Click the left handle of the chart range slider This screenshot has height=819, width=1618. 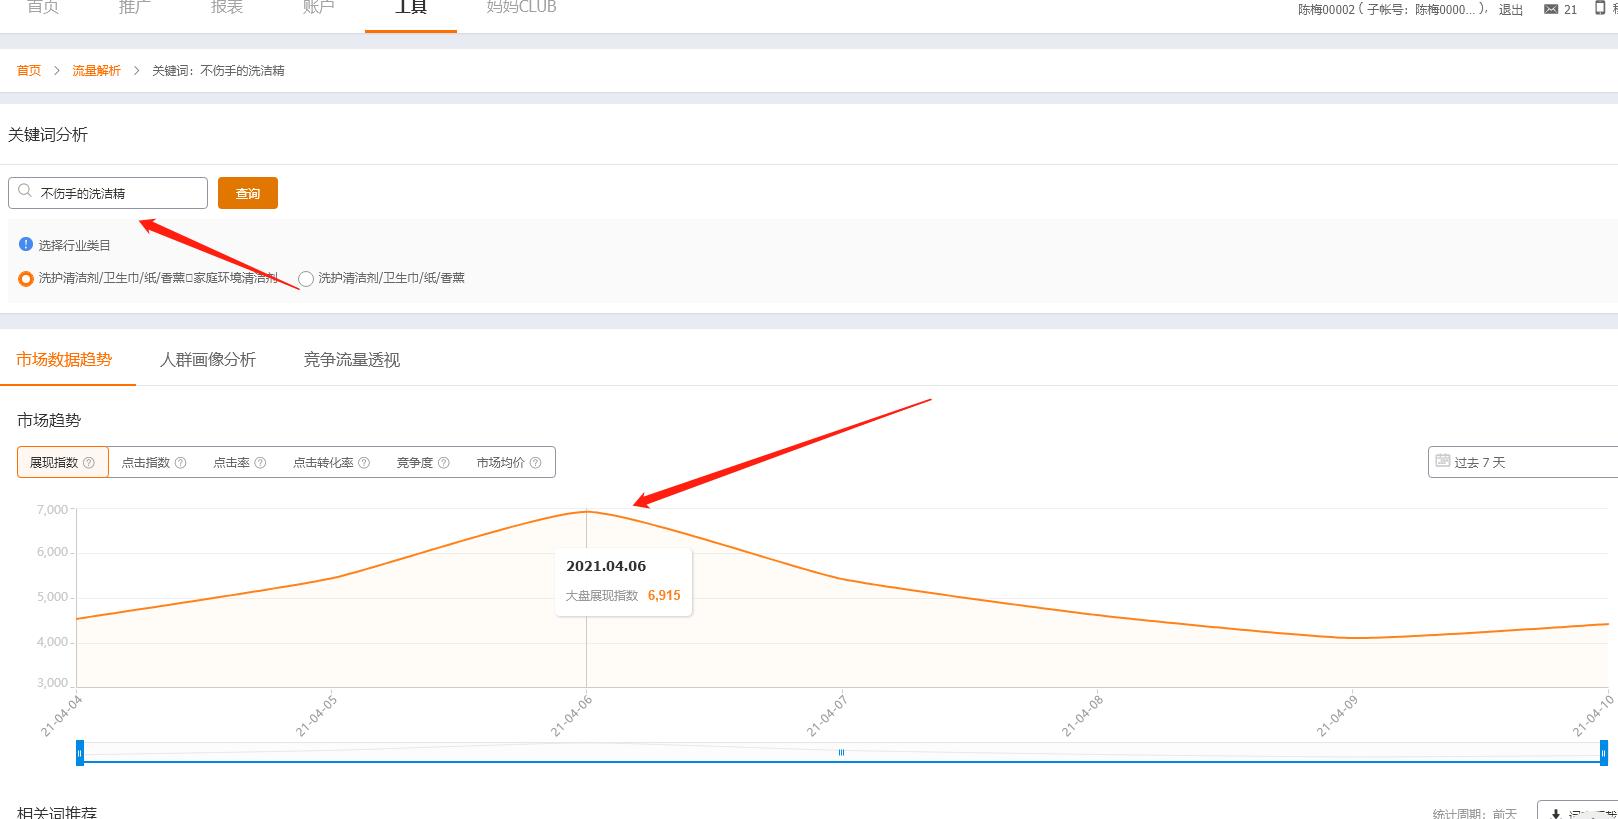coord(80,753)
